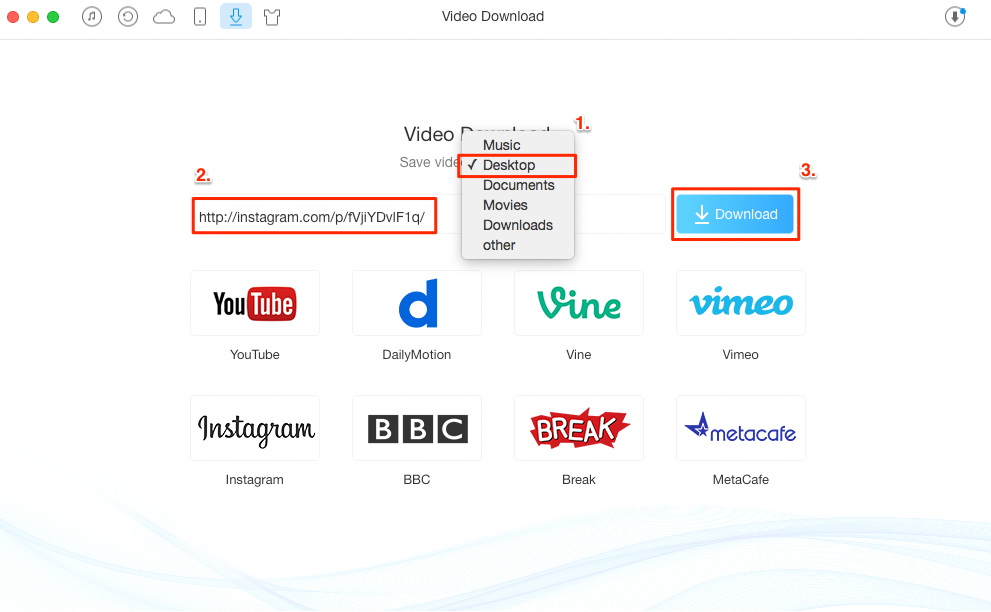Viewport: 991px width, 612px height.
Task: Click the BBC text label
Action: [416, 480]
